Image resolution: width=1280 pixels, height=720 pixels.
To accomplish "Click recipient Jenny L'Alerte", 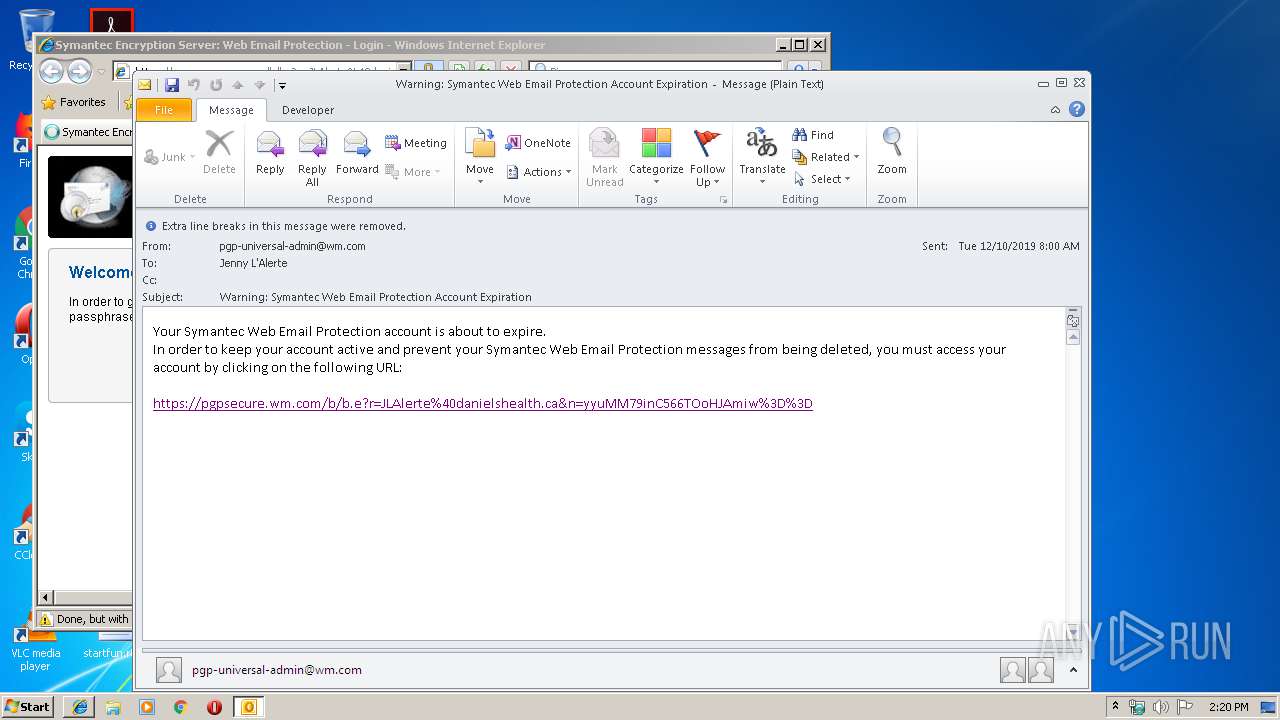I will (x=253, y=263).
